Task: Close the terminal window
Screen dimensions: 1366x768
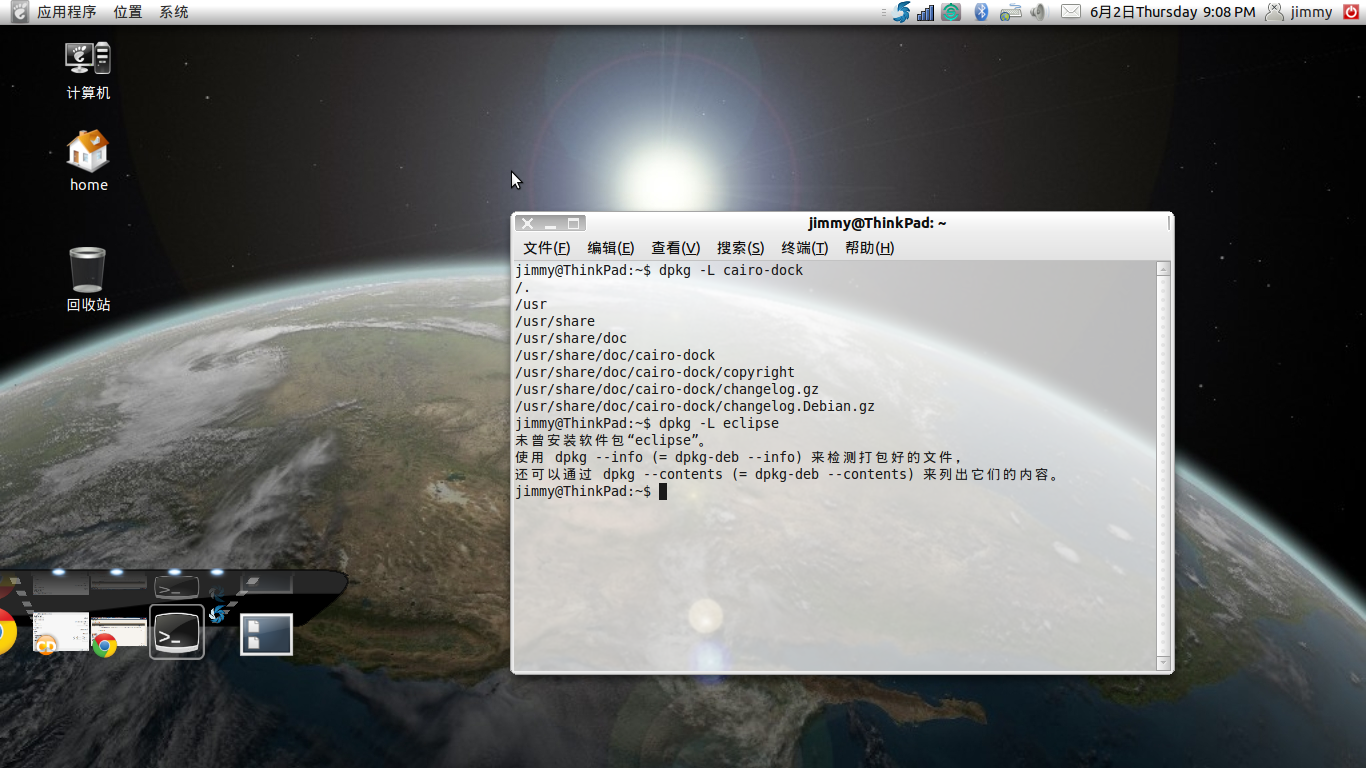Action: coord(528,223)
